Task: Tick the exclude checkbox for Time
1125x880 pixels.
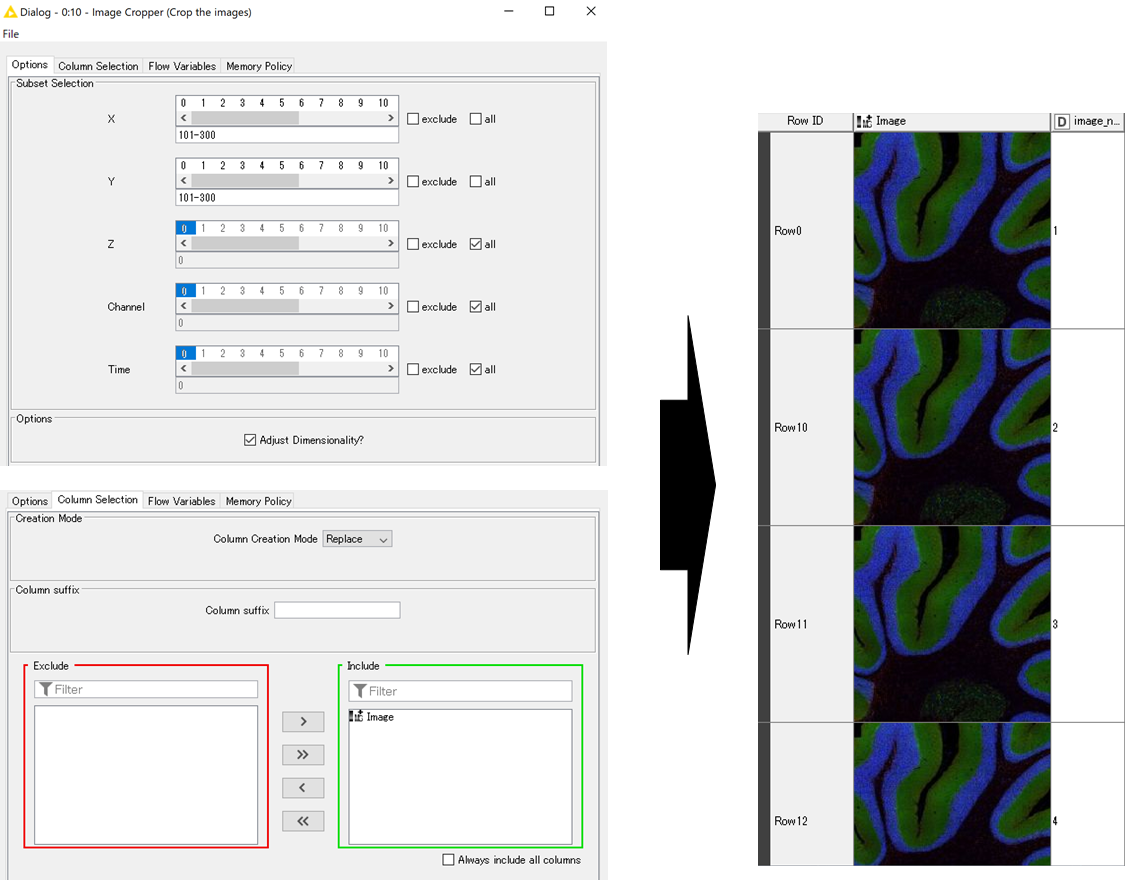Action: 413,369
